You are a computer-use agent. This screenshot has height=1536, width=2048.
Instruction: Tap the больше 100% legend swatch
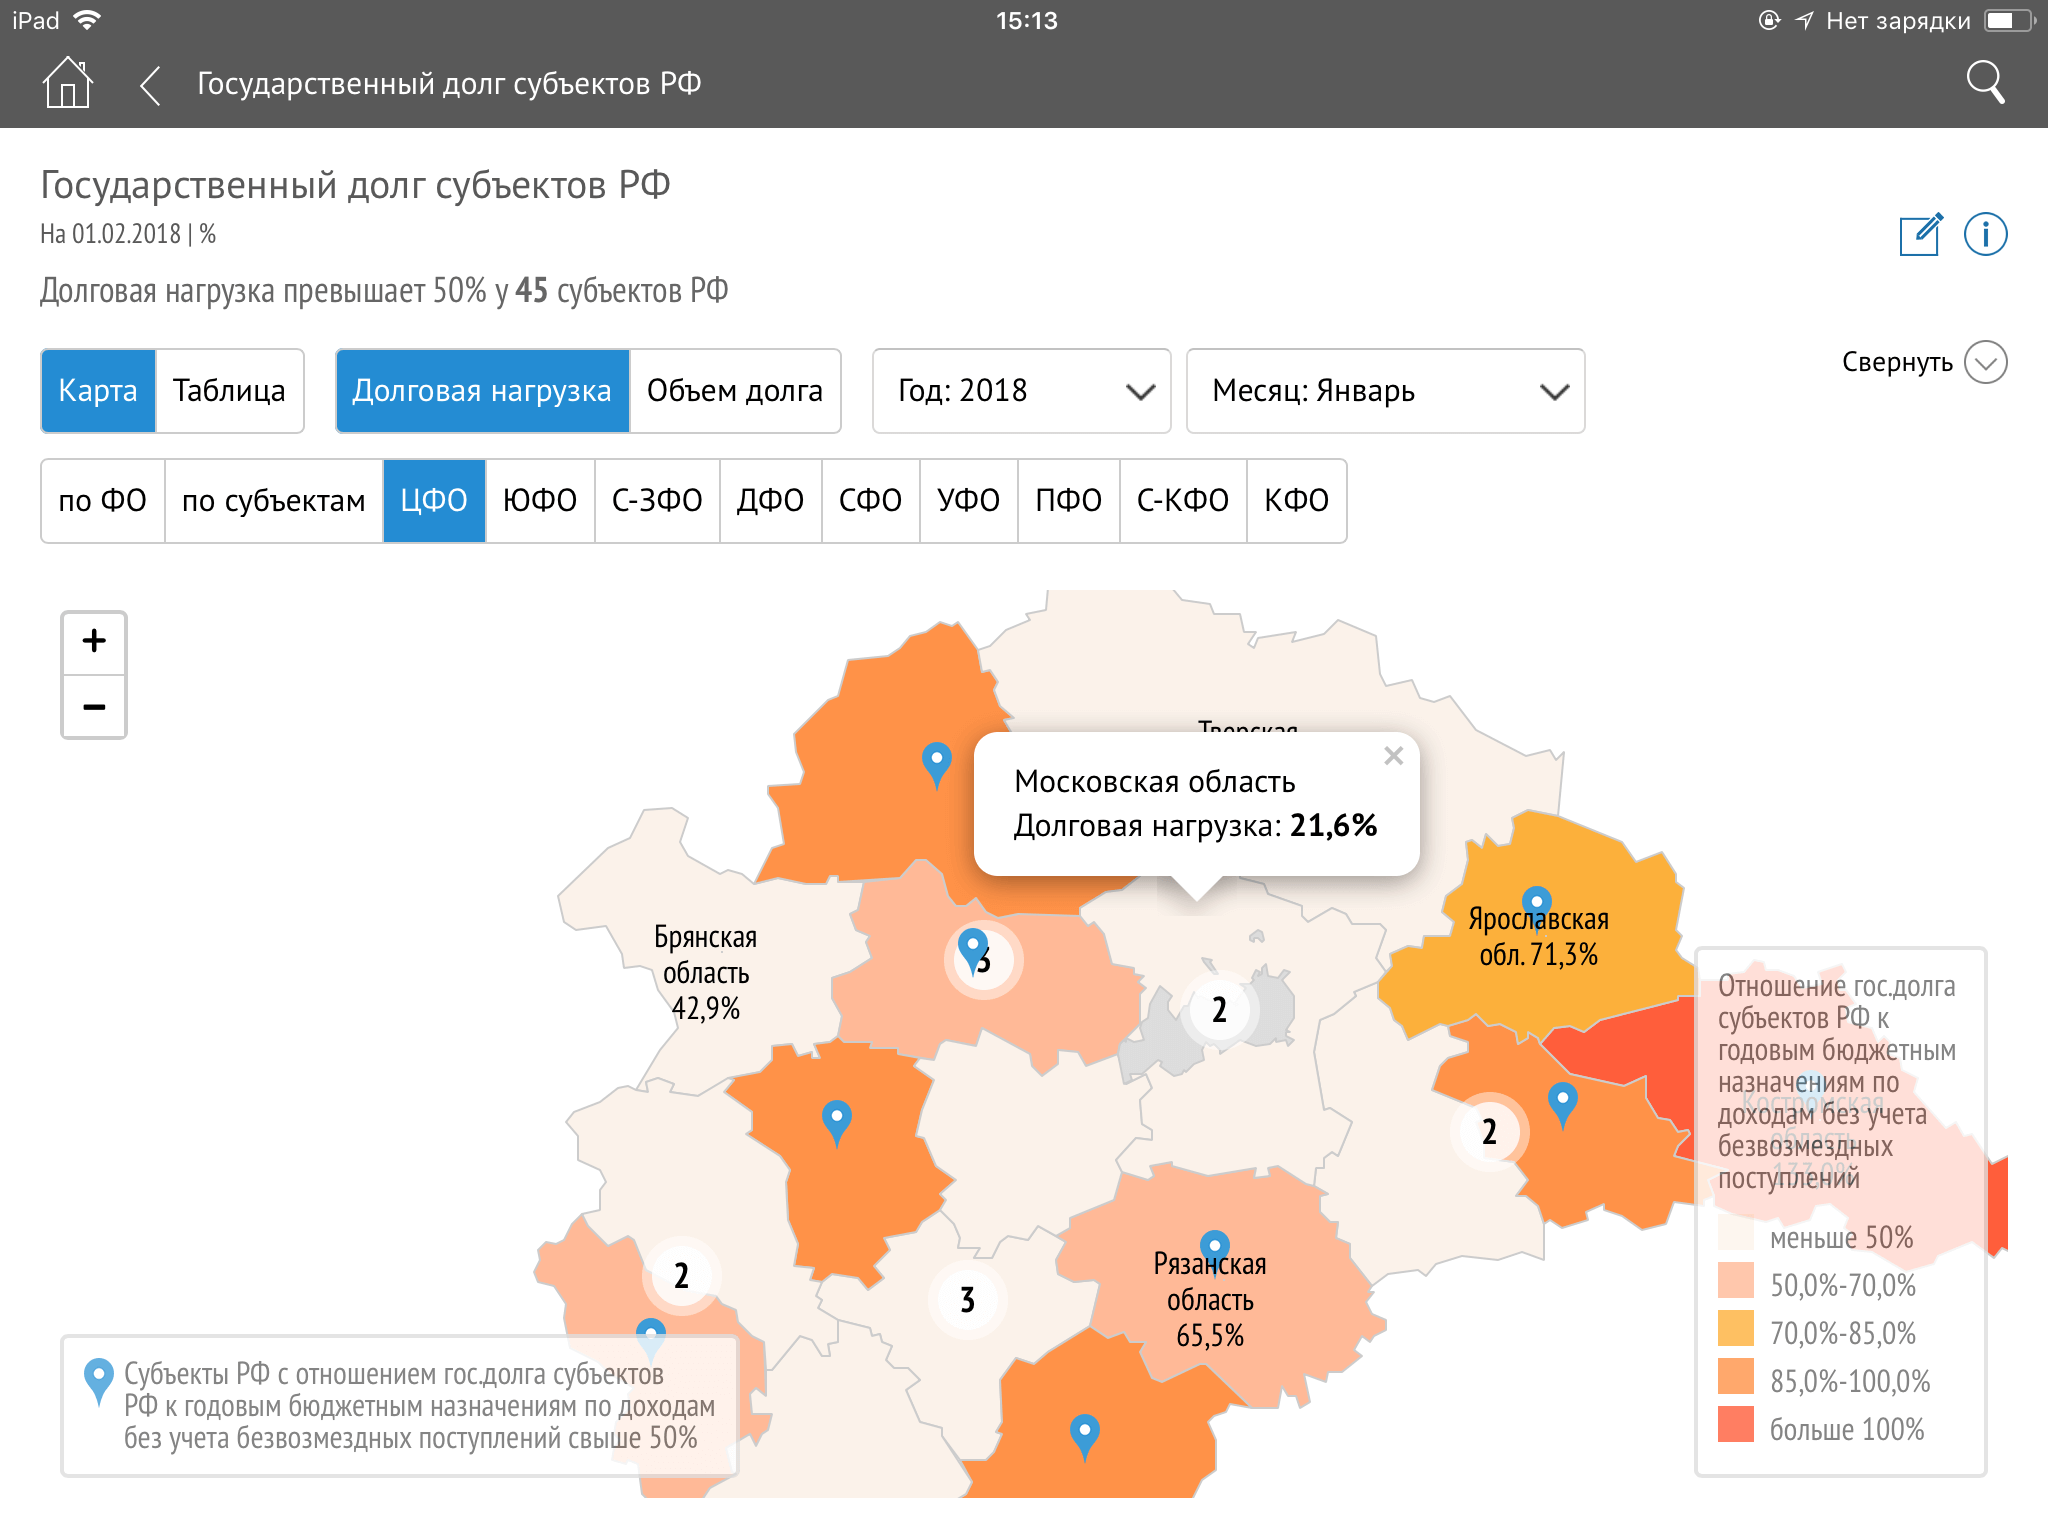click(1736, 1424)
